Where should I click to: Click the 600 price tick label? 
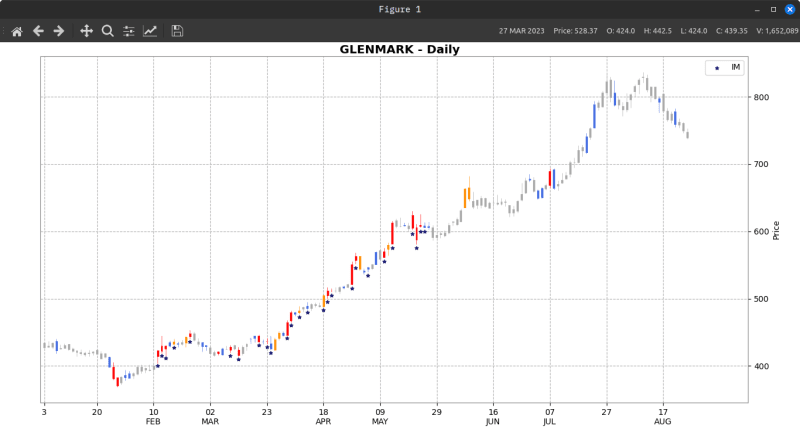click(x=761, y=232)
